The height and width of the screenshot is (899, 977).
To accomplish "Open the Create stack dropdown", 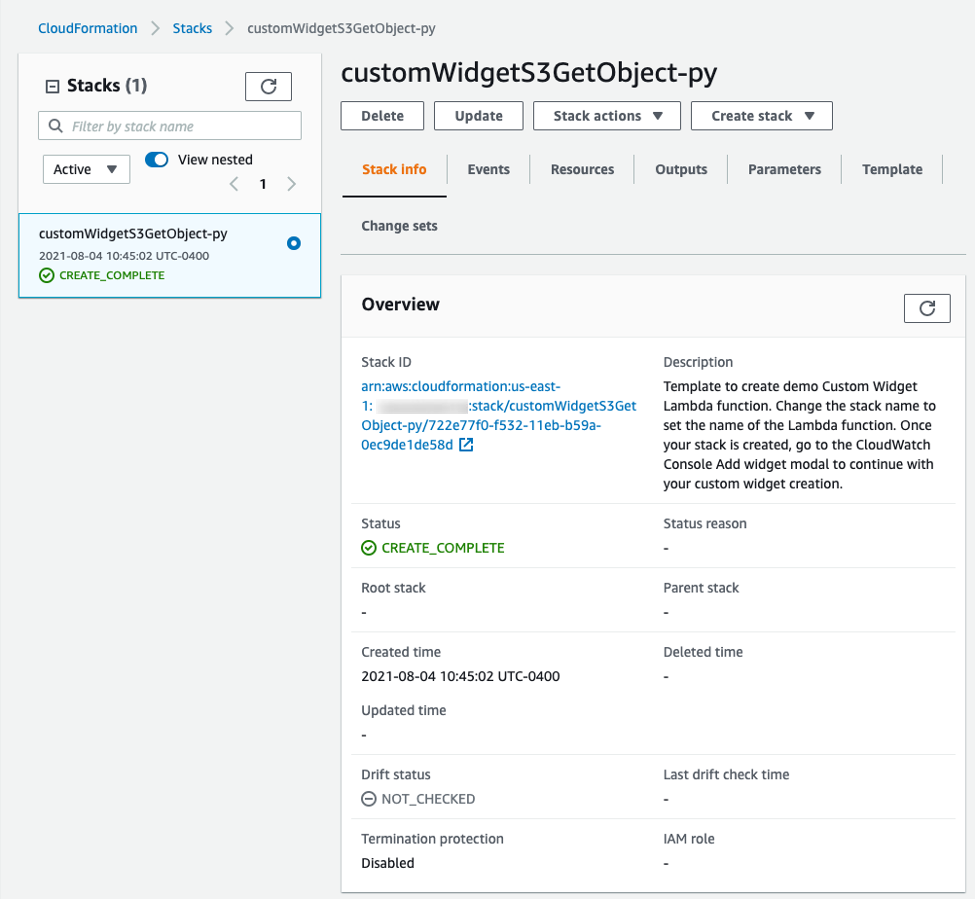I will (761, 115).
